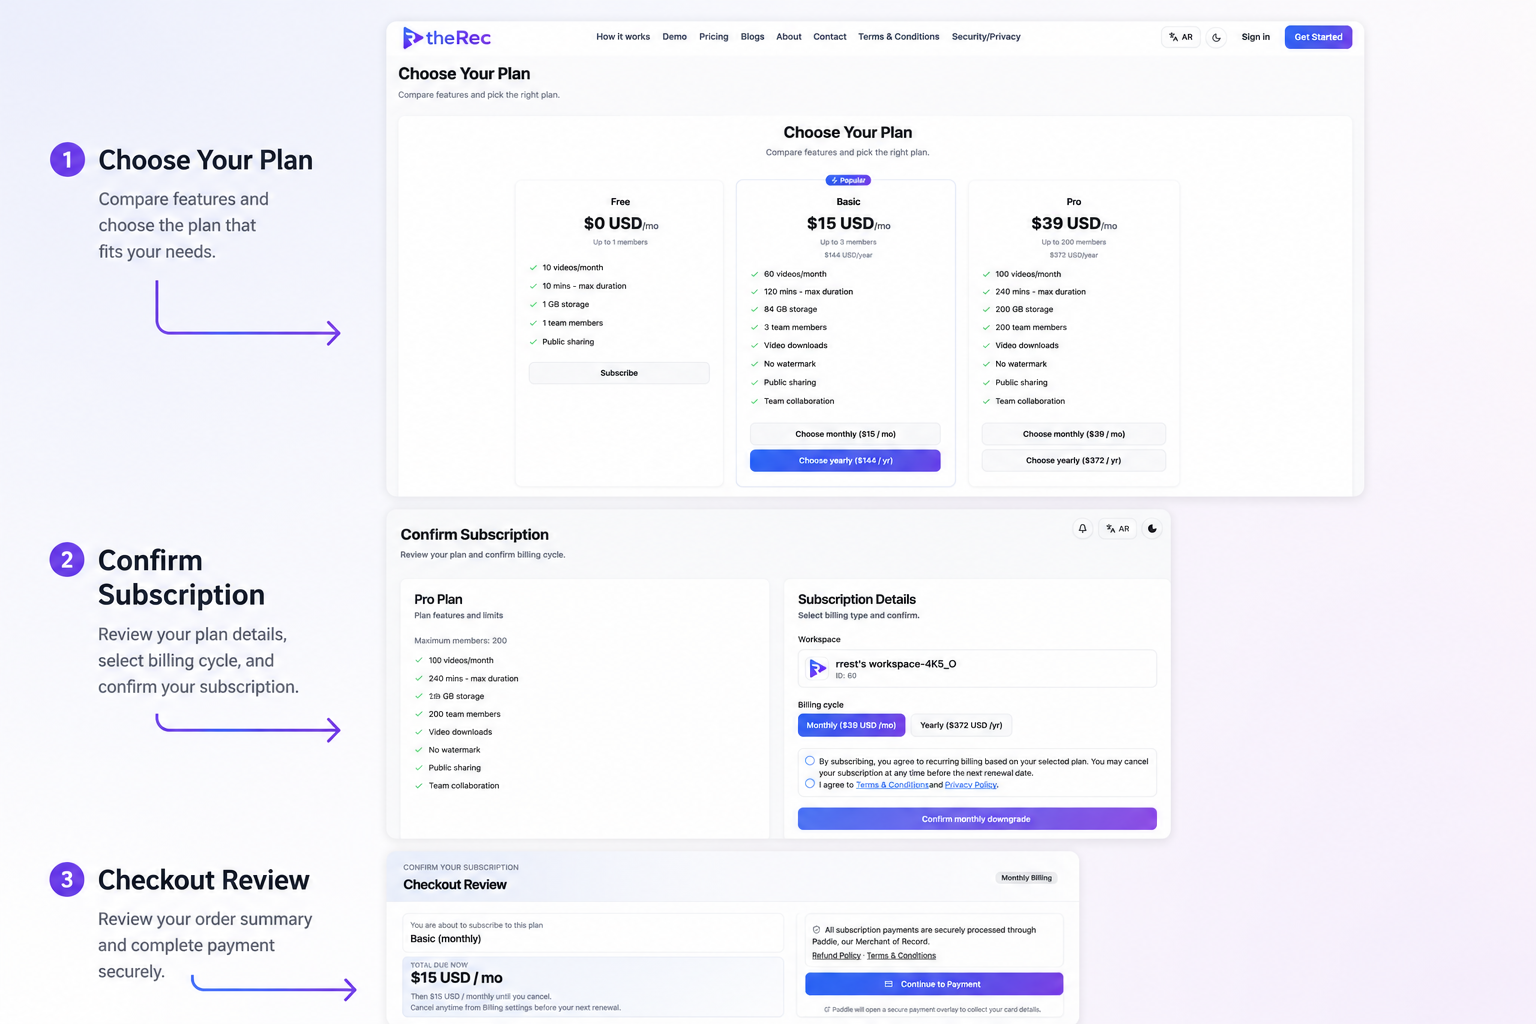Toggle moon theme icon in Confirm Subscription header

pyautogui.click(x=1152, y=529)
